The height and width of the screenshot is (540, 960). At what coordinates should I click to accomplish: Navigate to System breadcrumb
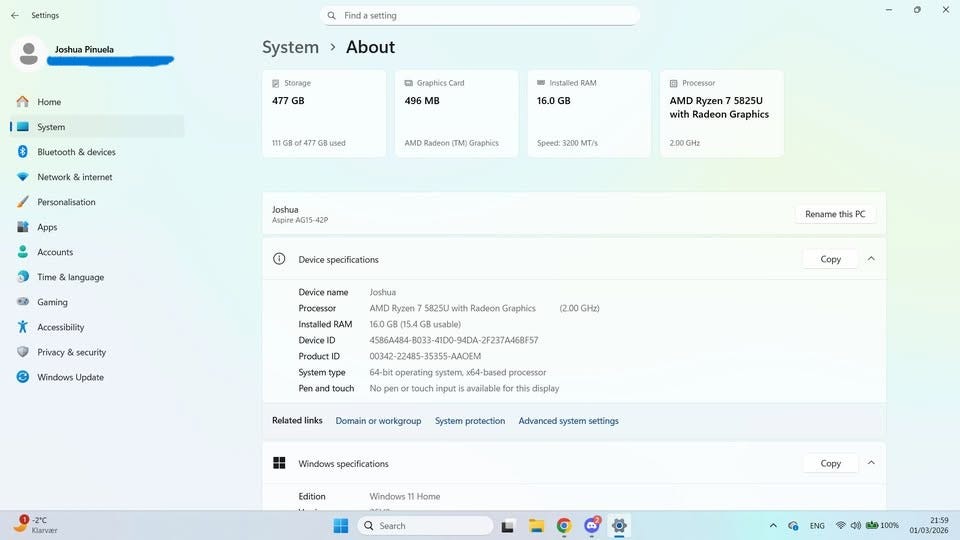[x=290, y=47]
